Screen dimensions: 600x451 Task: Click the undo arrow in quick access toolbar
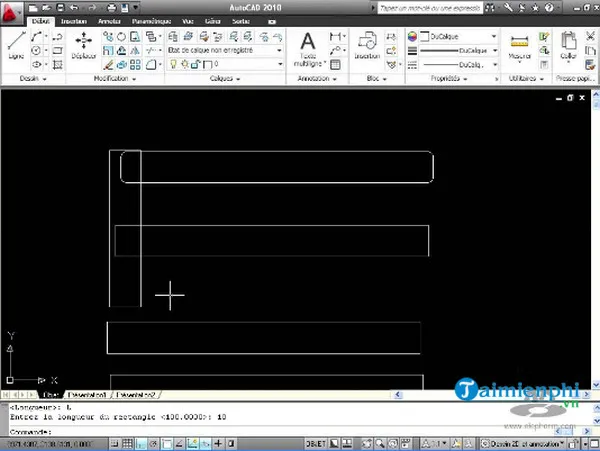pyautogui.click(x=74, y=7)
